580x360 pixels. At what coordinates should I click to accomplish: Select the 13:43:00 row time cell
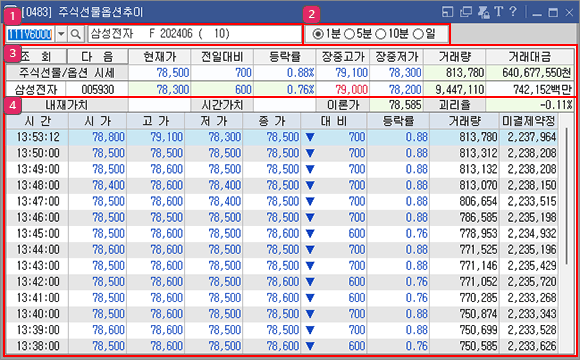tap(37, 266)
